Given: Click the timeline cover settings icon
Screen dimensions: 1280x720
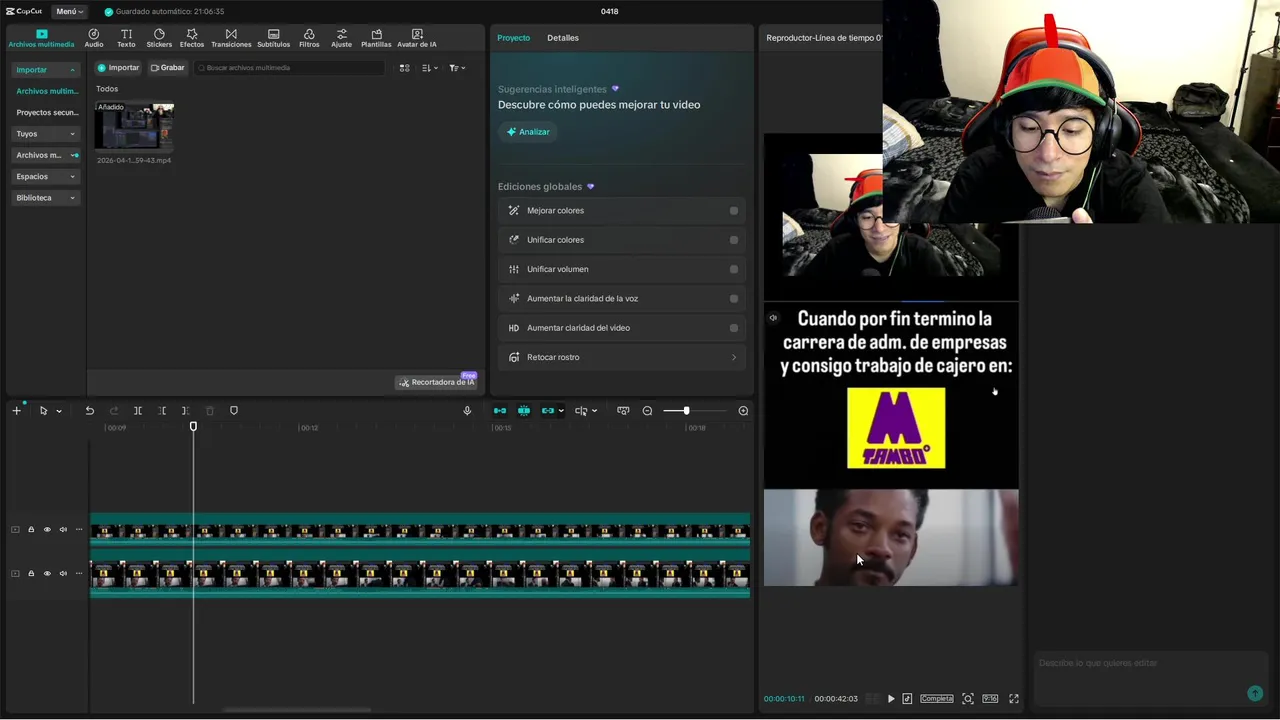Looking at the screenshot, I should pyautogui.click(x=623, y=411).
